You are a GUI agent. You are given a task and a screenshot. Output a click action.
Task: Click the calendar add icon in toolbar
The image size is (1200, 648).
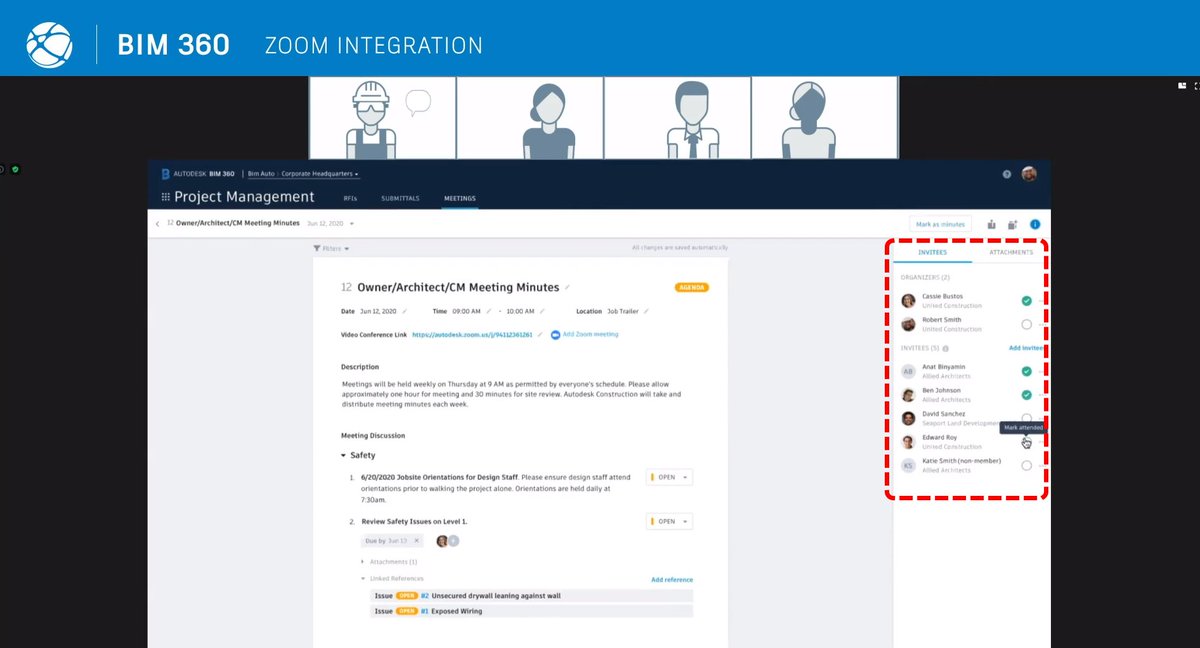[x=1013, y=224]
